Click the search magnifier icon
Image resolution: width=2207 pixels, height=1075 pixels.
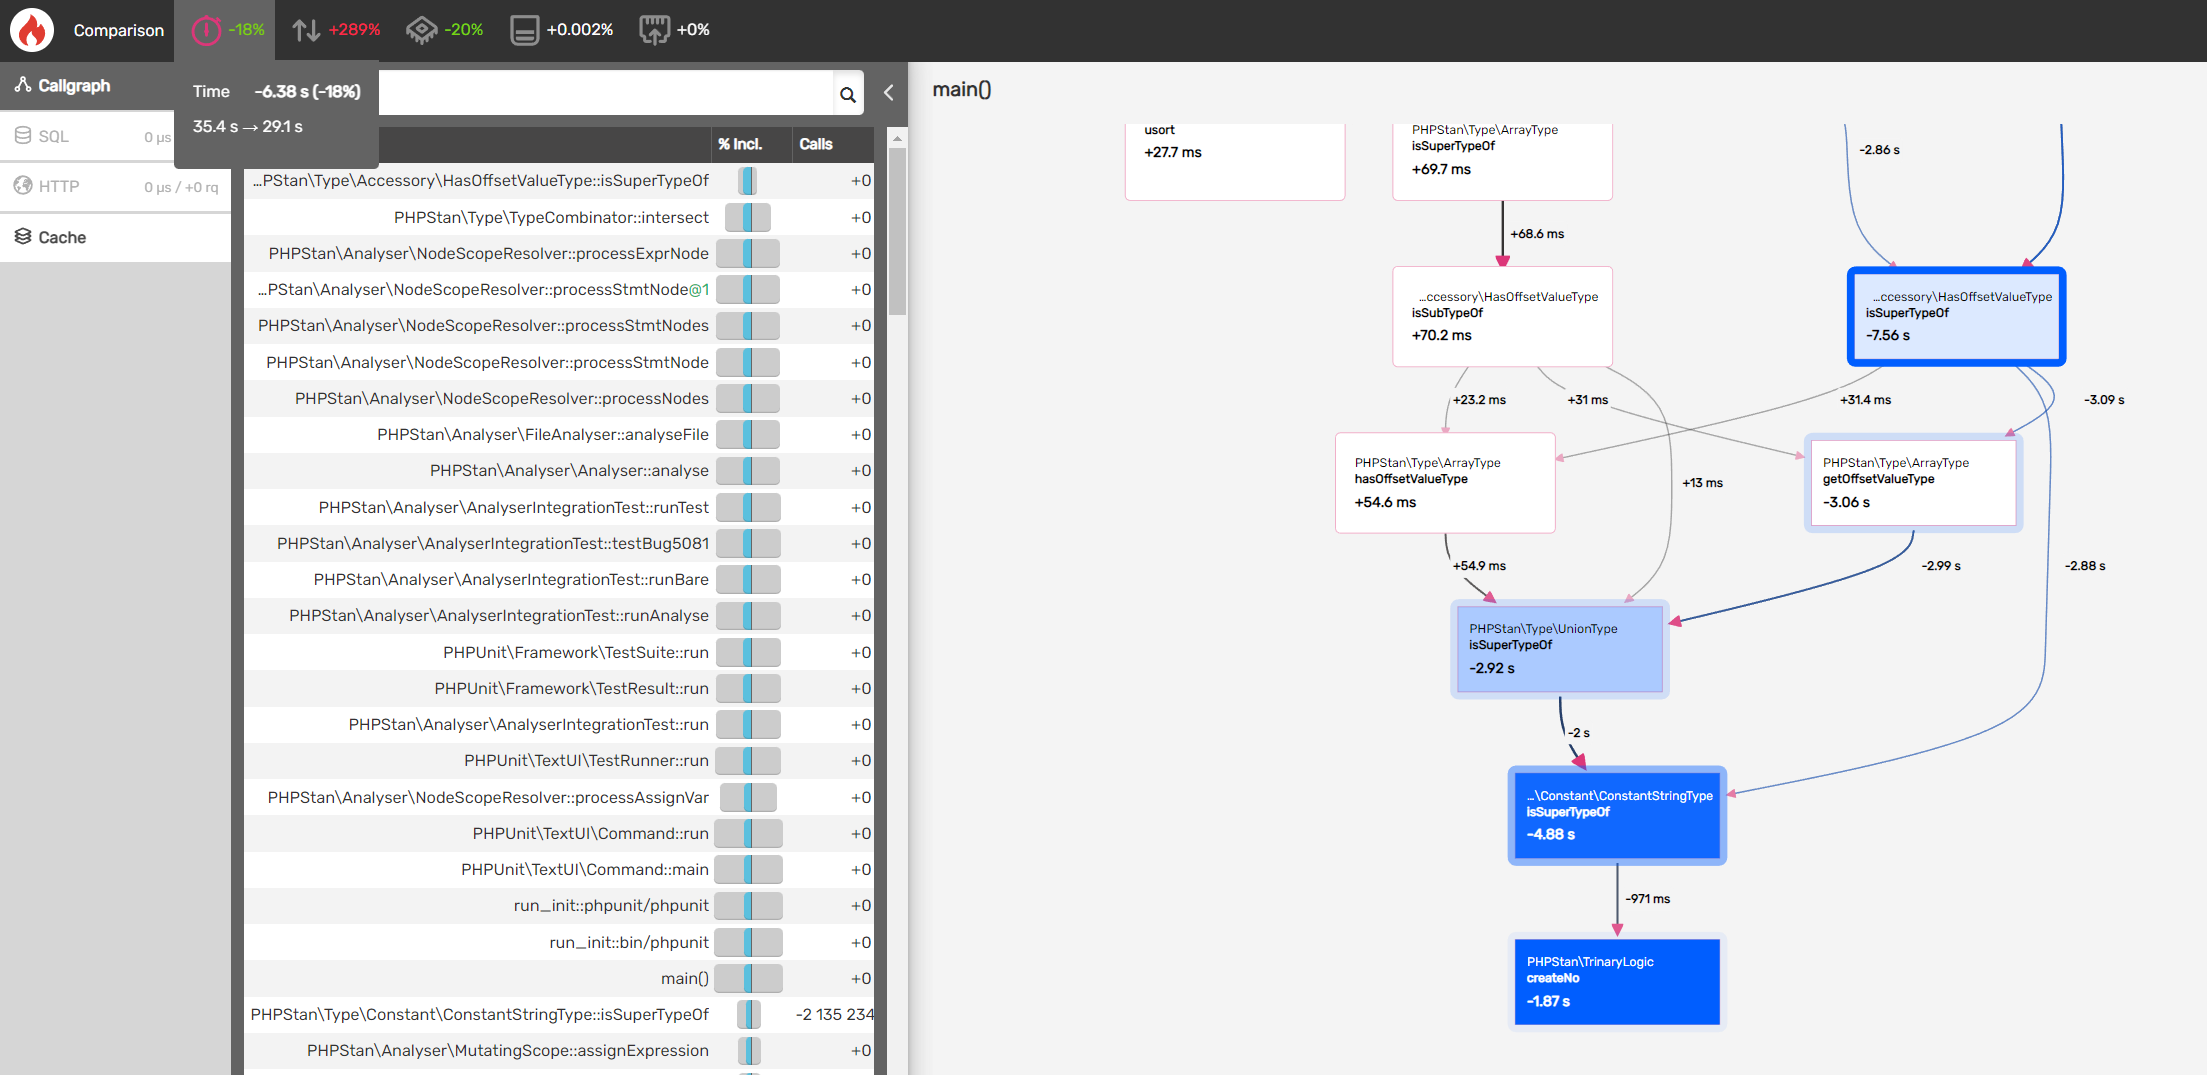tap(847, 94)
